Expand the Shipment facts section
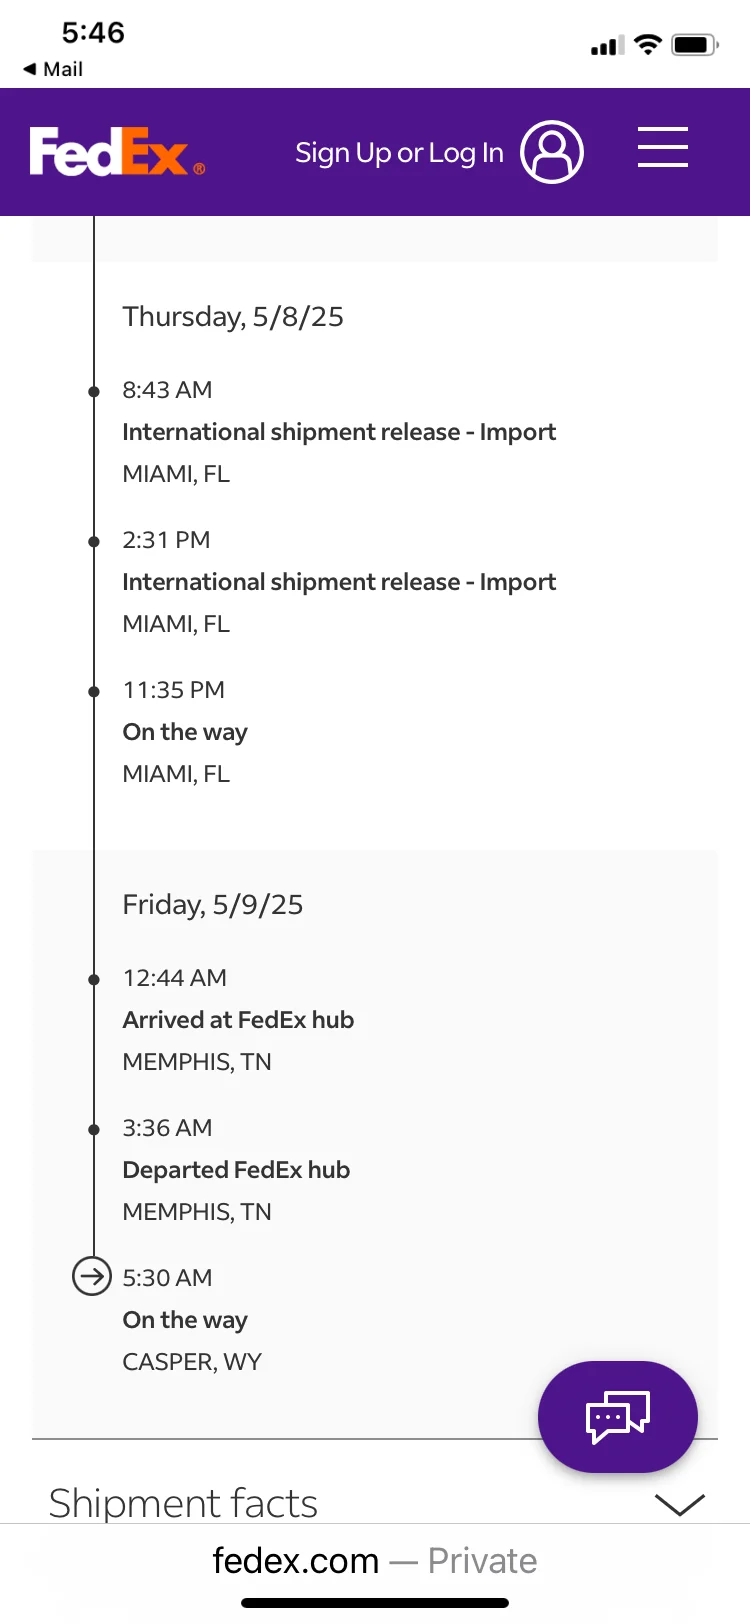The image size is (750, 1624). click(x=679, y=1504)
